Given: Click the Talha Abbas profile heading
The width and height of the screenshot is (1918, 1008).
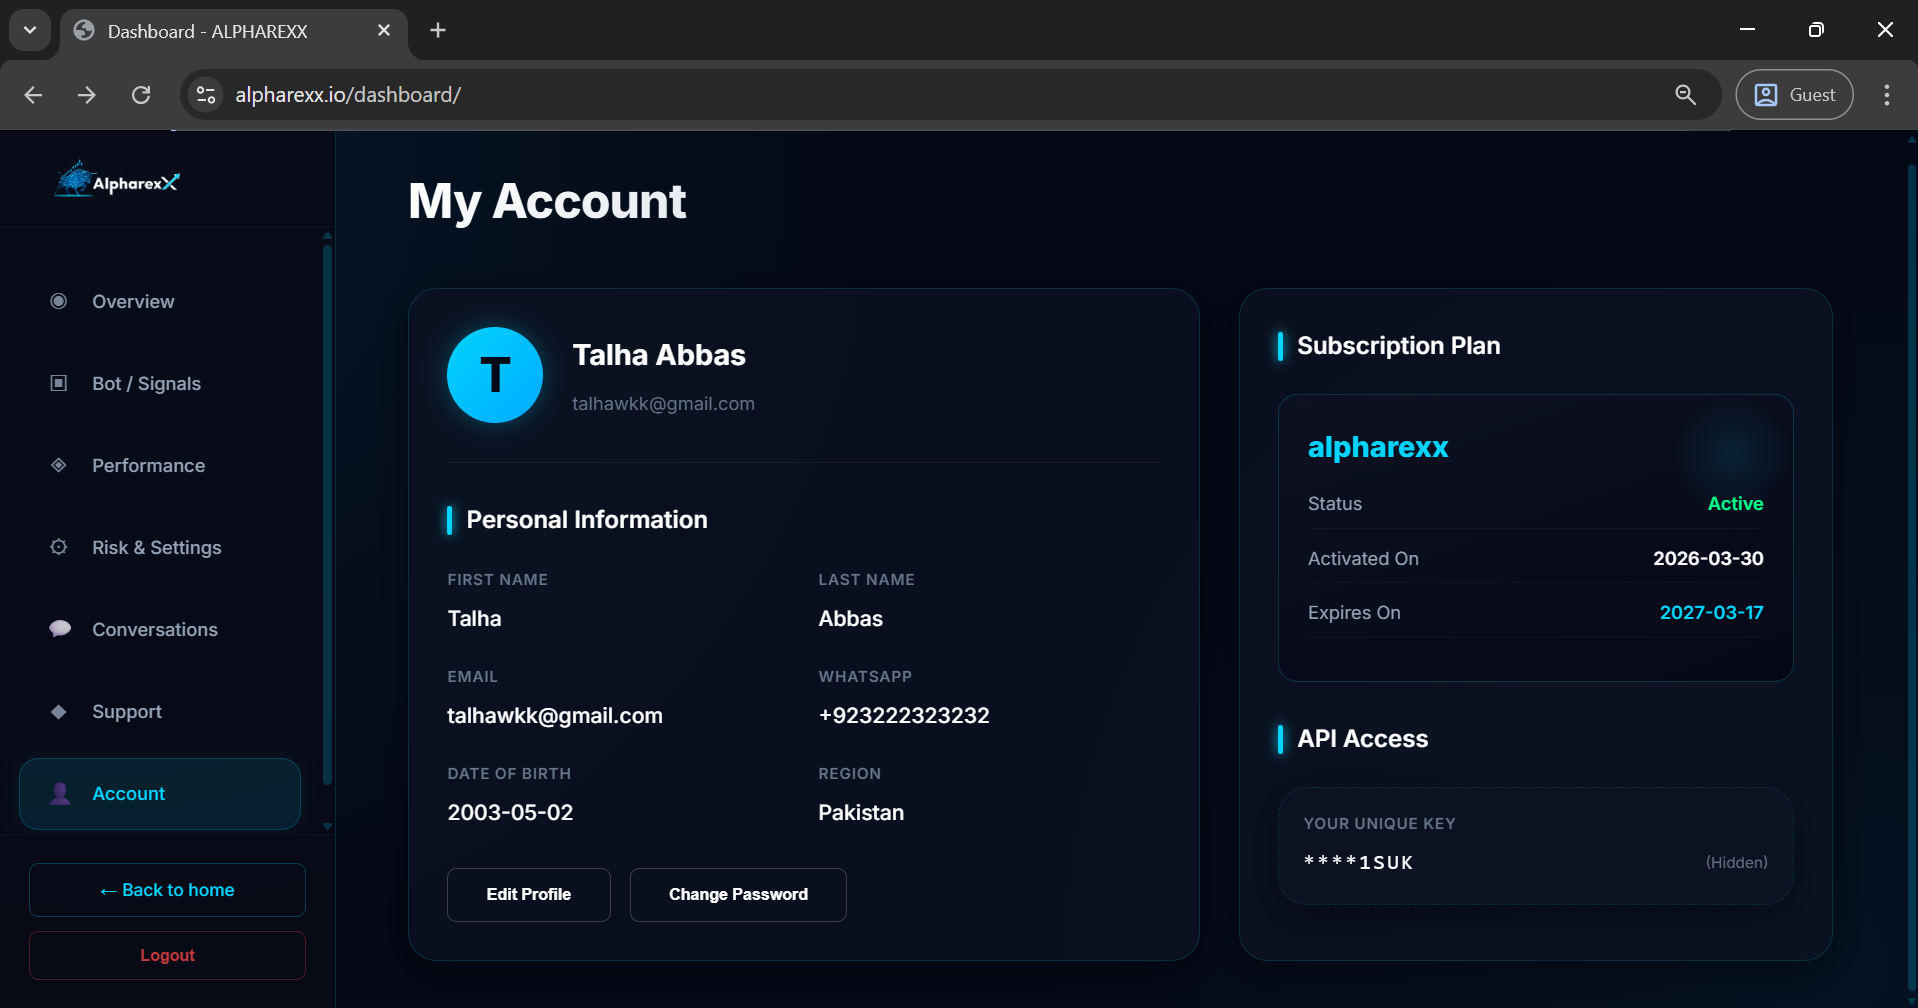Looking at the screenshot, I should [659, 355].
